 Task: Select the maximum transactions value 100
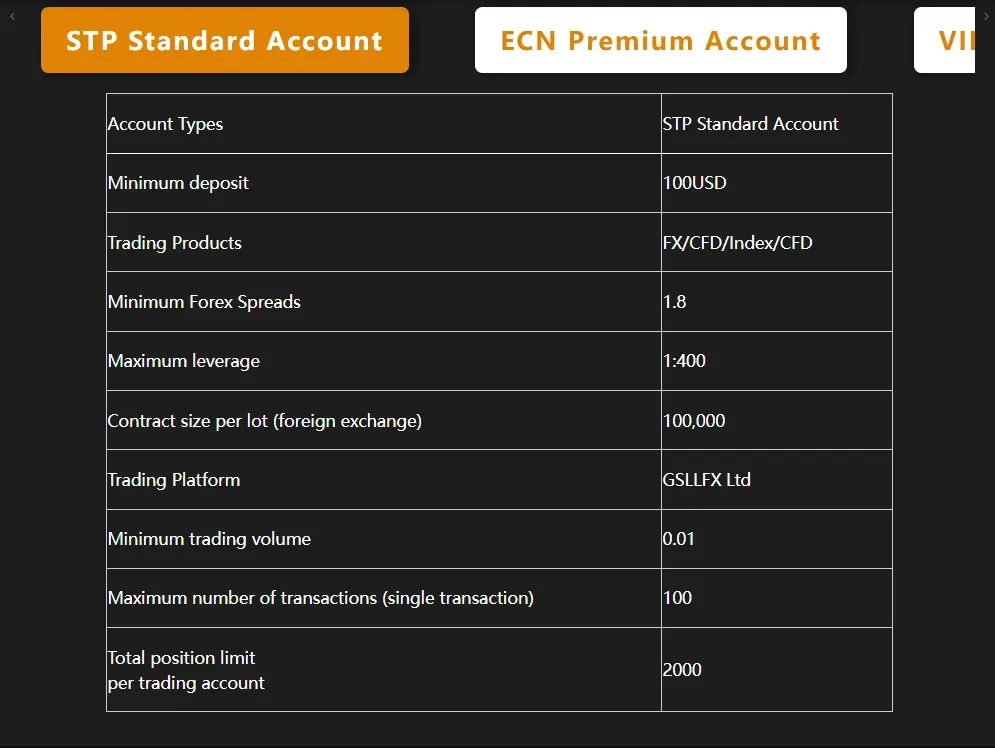pos(677,597)
